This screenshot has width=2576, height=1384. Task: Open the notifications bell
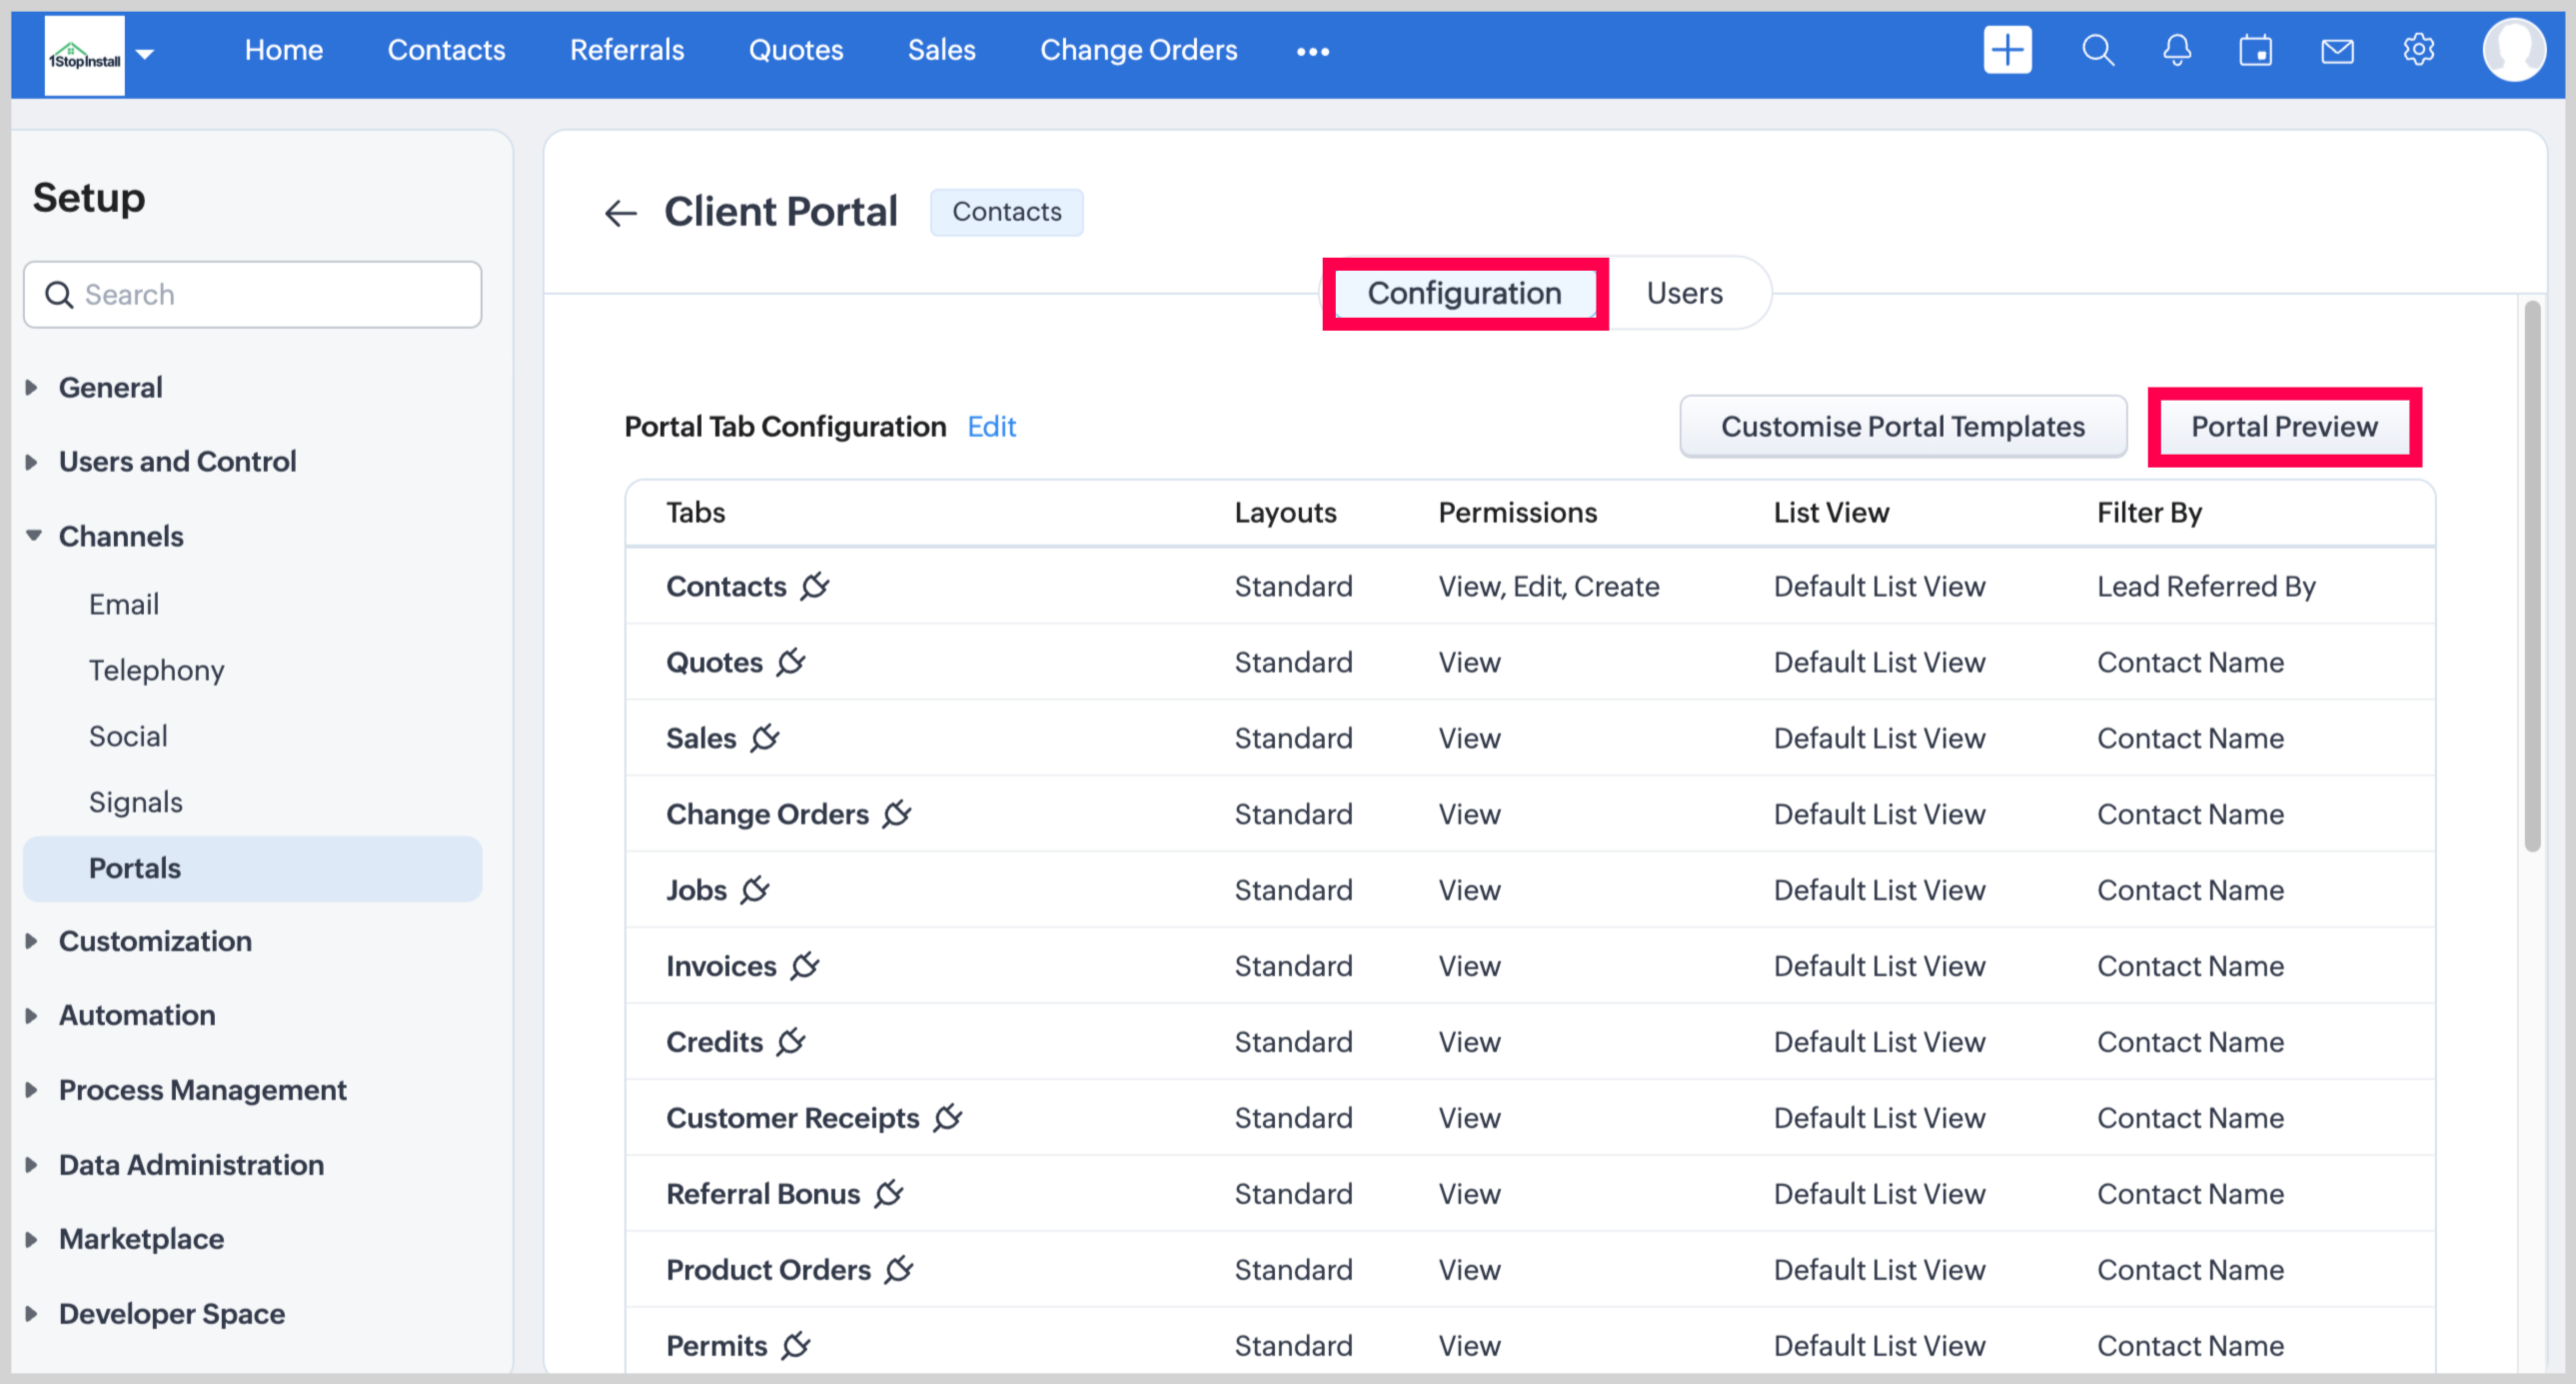(2176, 50)
